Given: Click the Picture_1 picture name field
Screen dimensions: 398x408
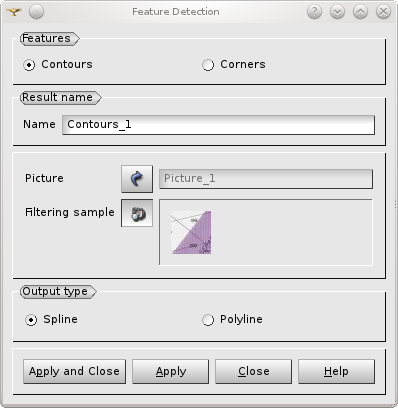Looking at the screenshot, I should 266,179.
